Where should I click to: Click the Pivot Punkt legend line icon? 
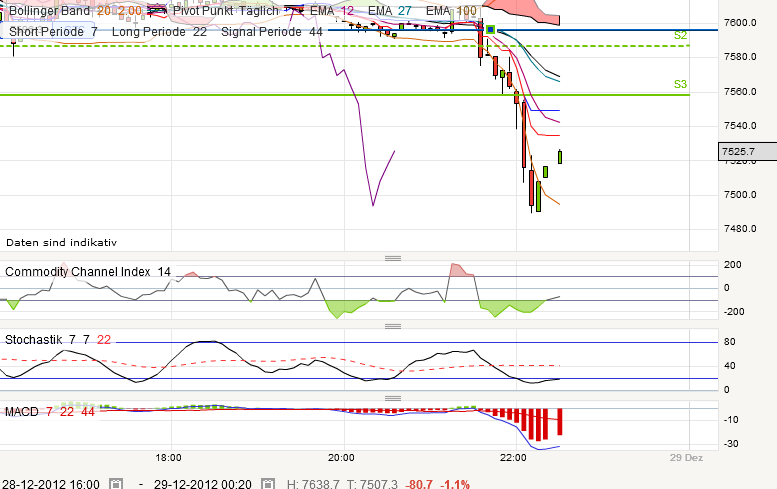[x=294, y=9]
